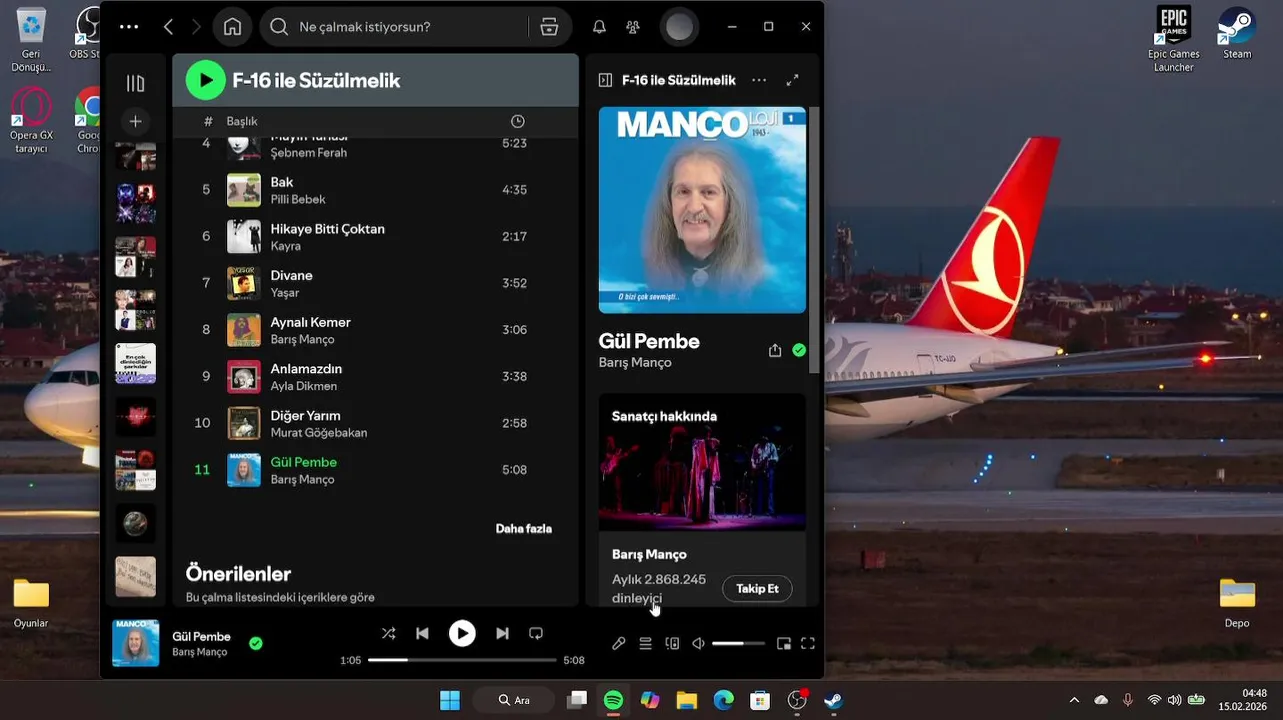Click the Mançoloji album cover art
Image resolution: width=1283 pixels, height=720 pixels.
point(702,210)
